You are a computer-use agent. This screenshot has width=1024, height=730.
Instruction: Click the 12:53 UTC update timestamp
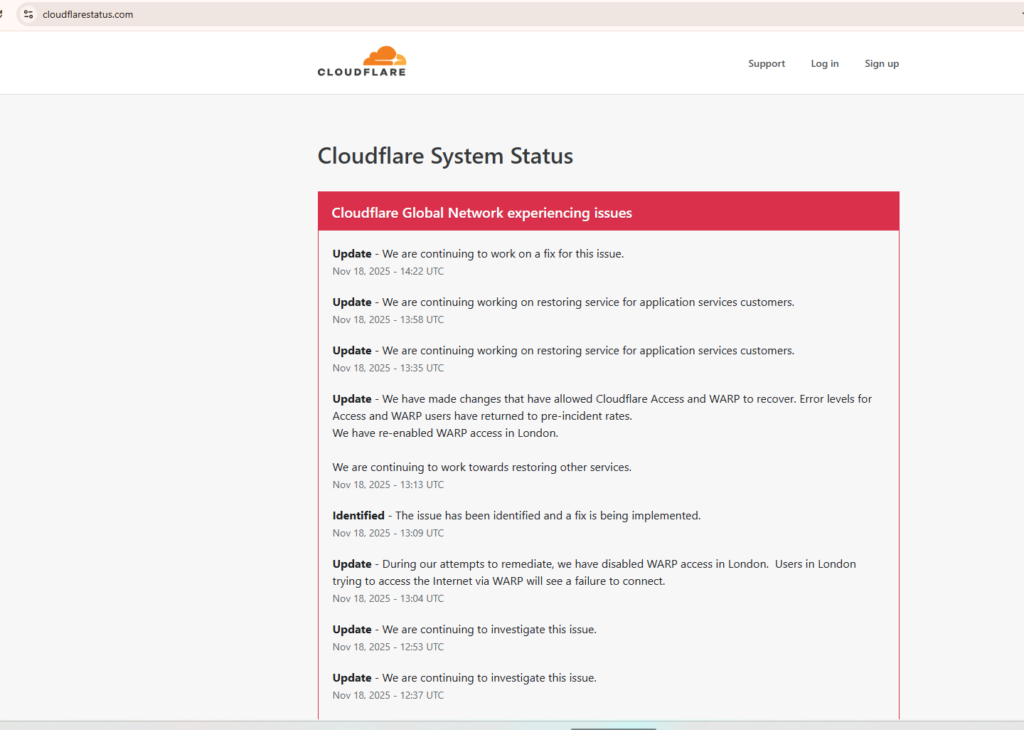[x=388, y=647]
